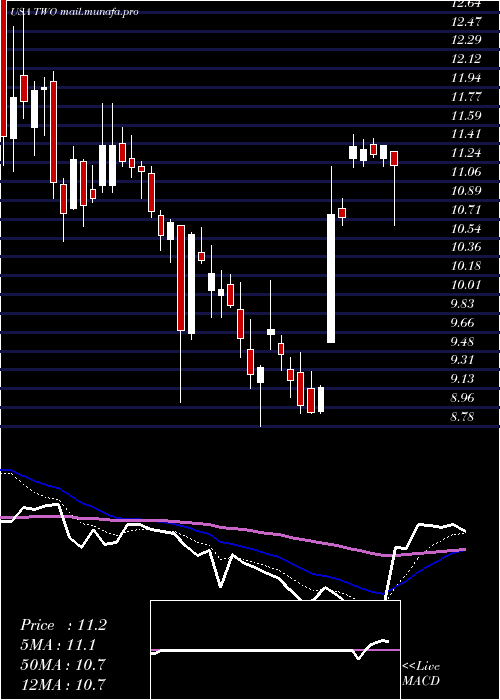Click the 12.29 price axis label
The image size is (500, 700).
tap(466, 40)
